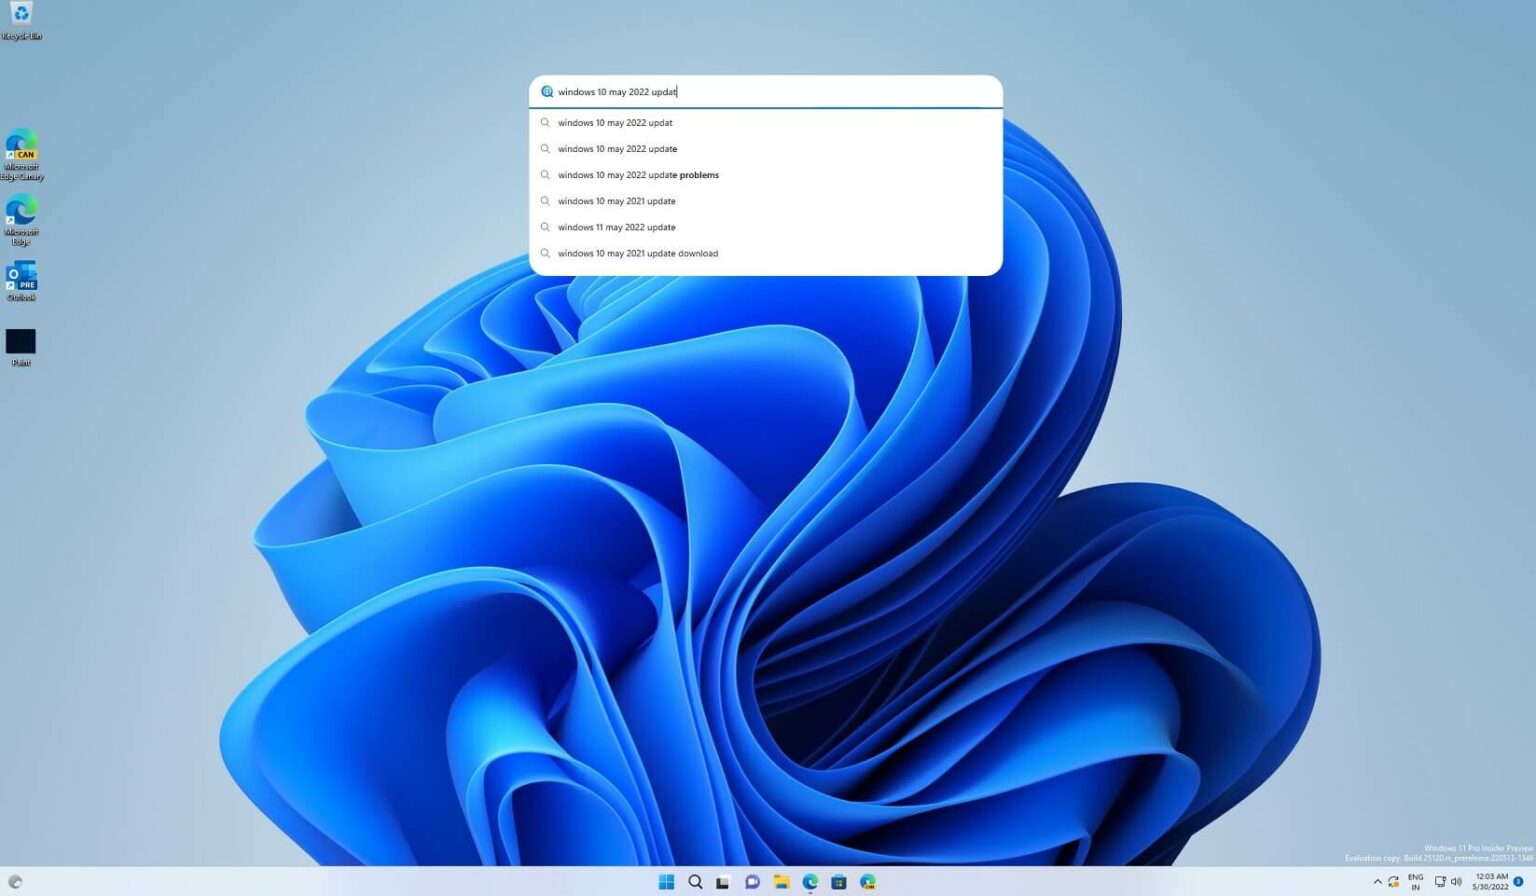Click the Search icon on the taskbar
Screen dimensions: 1536x896
click(694, 881)
